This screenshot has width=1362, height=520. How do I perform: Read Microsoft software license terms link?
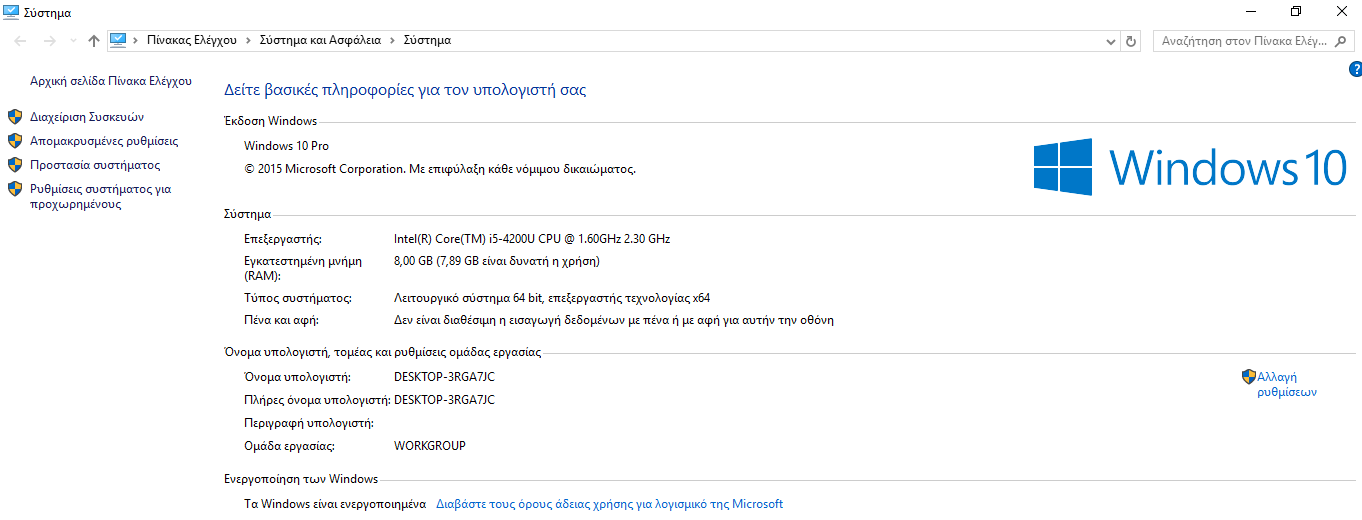(x=610, y=504)
